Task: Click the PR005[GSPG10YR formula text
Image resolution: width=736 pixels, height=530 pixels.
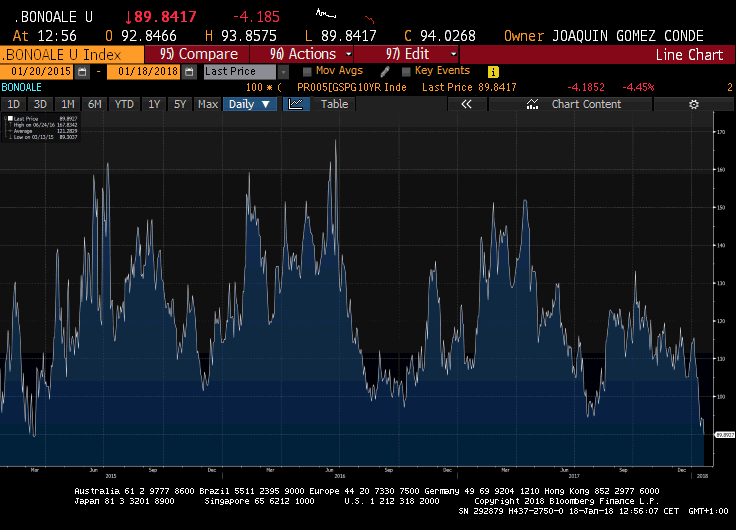Action: point(352,87)
